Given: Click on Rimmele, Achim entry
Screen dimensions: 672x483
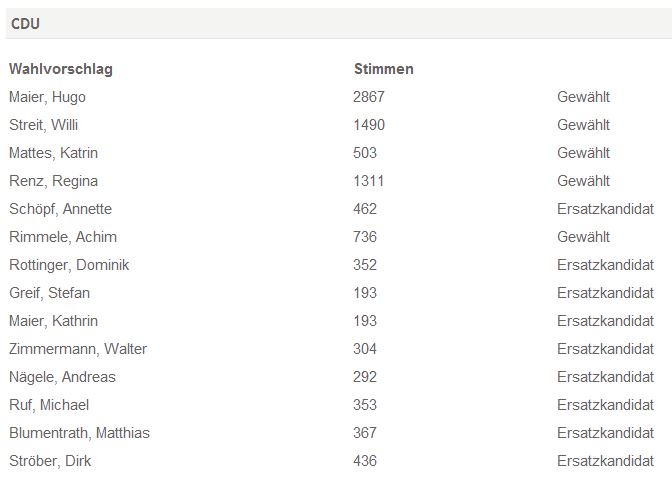Looking at the screenshot, I should [x=63, y=237].
